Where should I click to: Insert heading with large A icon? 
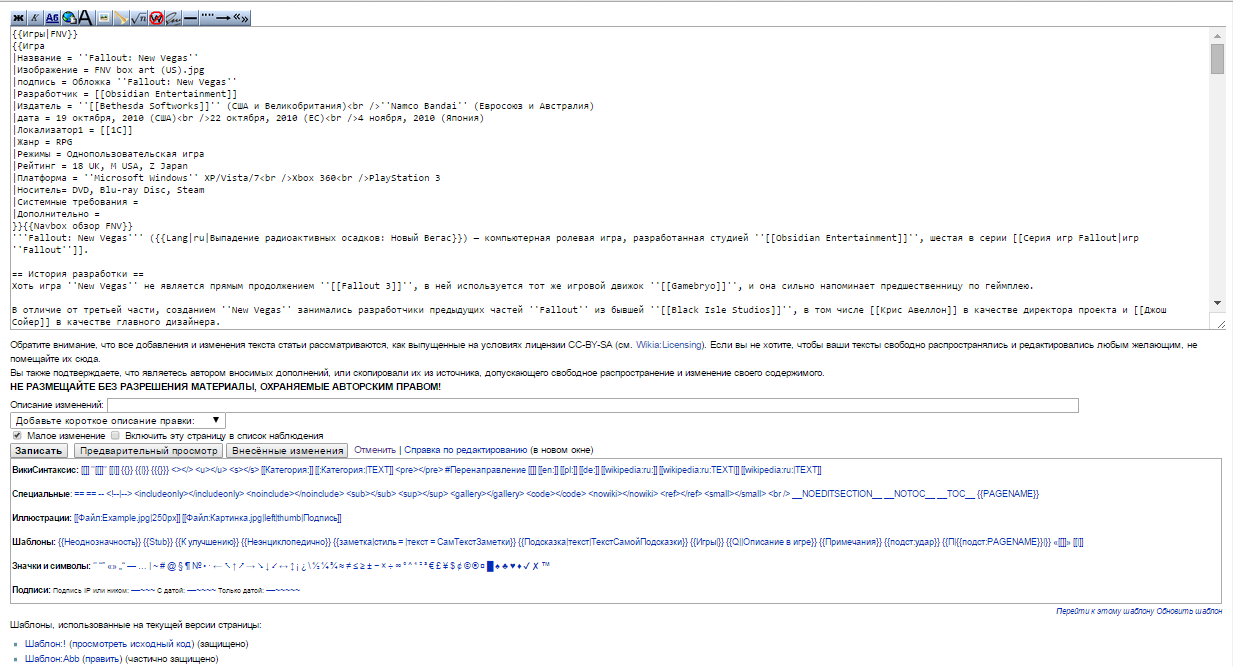pos(85,17)
